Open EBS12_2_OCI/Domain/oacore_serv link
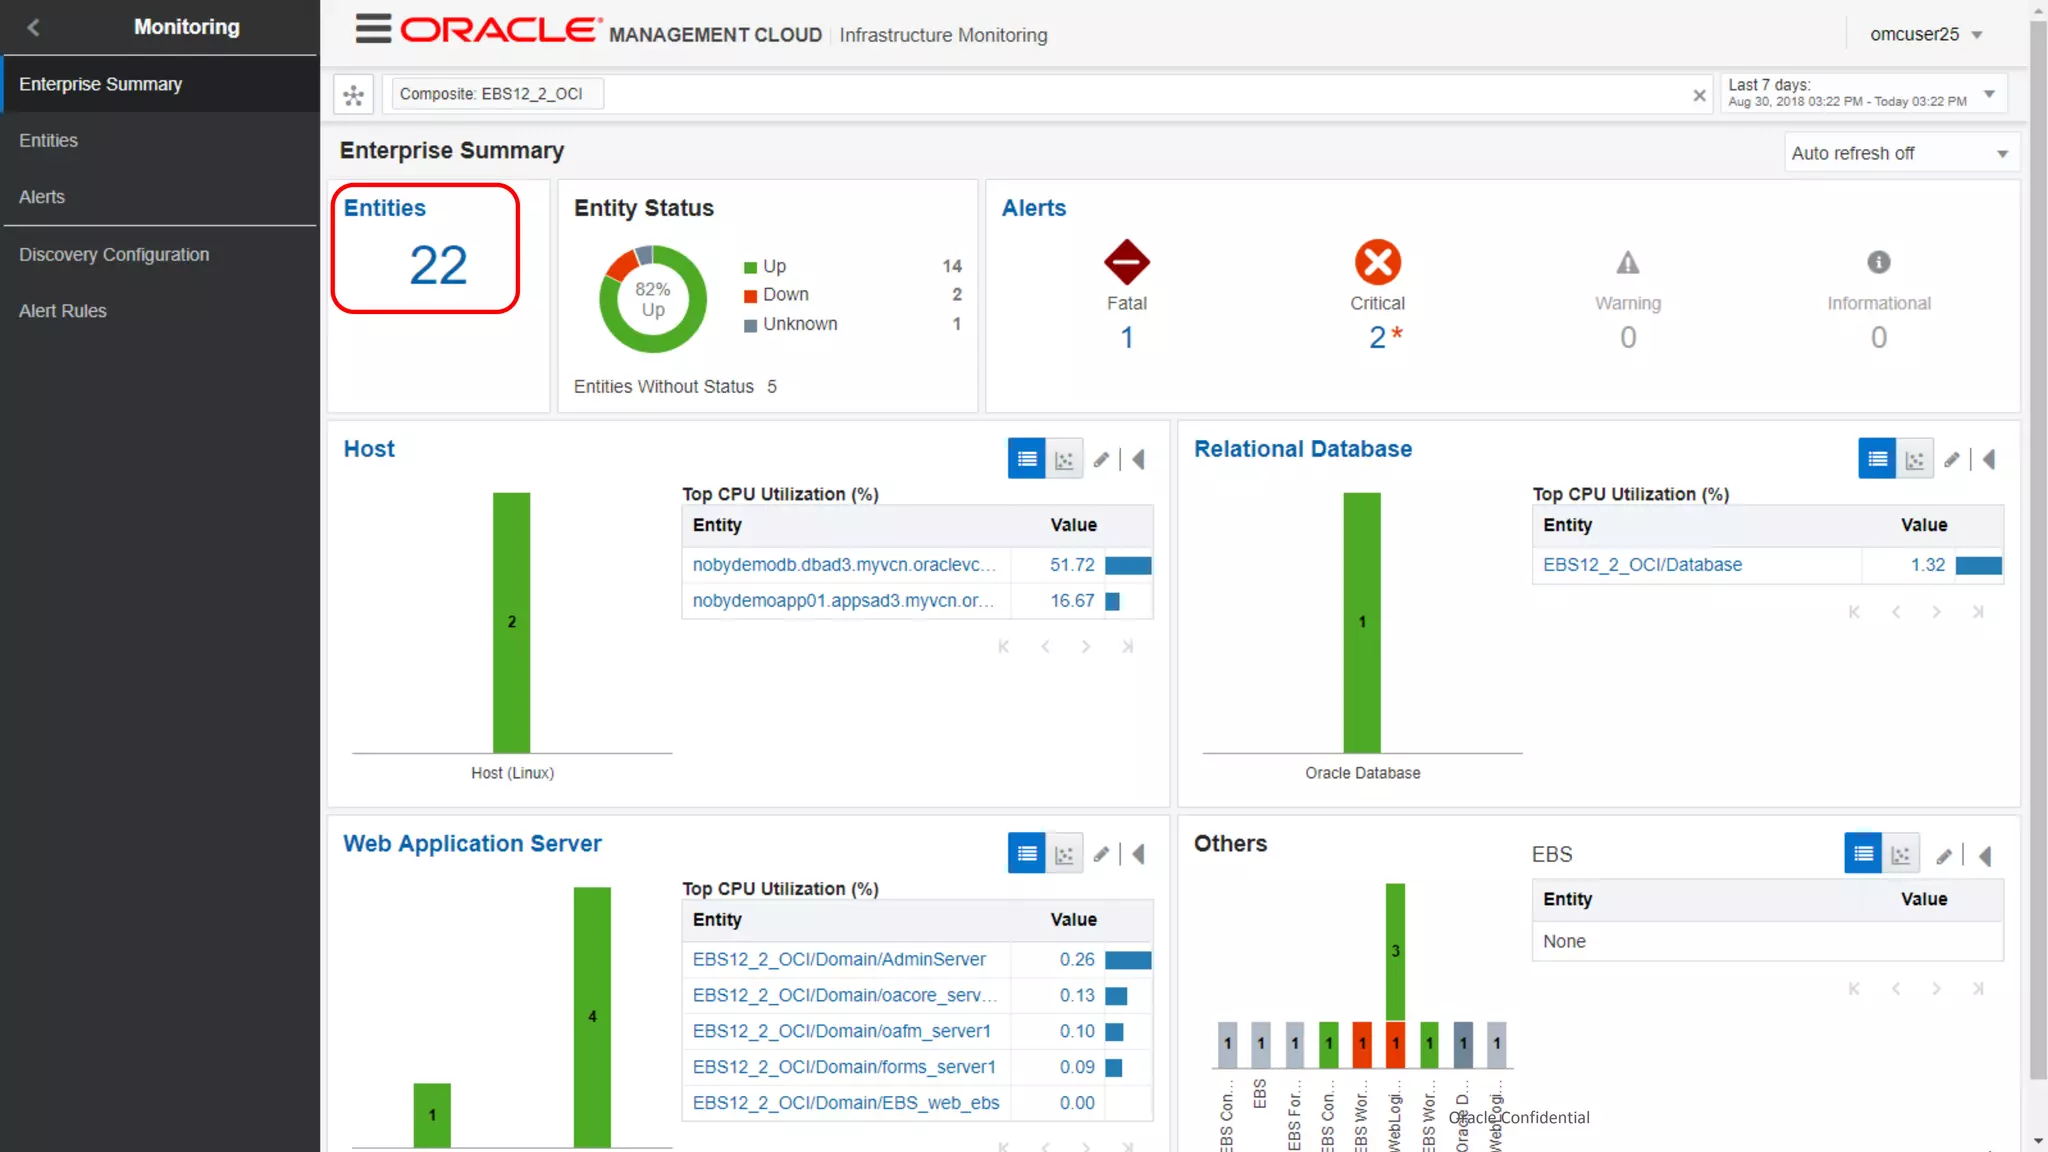Viewport: 2048px width, 1152px height. pos(844,996)
